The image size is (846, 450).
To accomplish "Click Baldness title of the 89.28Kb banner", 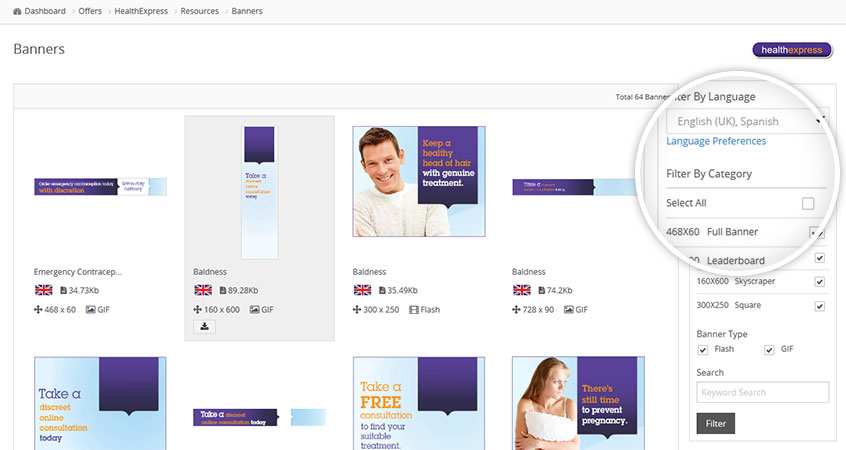I will [x=210, y=272].
